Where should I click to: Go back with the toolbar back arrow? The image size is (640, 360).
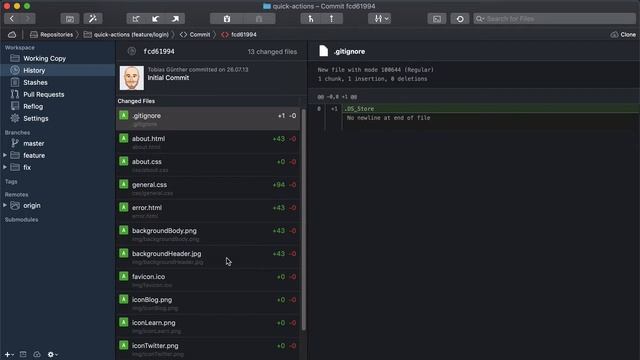click(x=12, y=19)
